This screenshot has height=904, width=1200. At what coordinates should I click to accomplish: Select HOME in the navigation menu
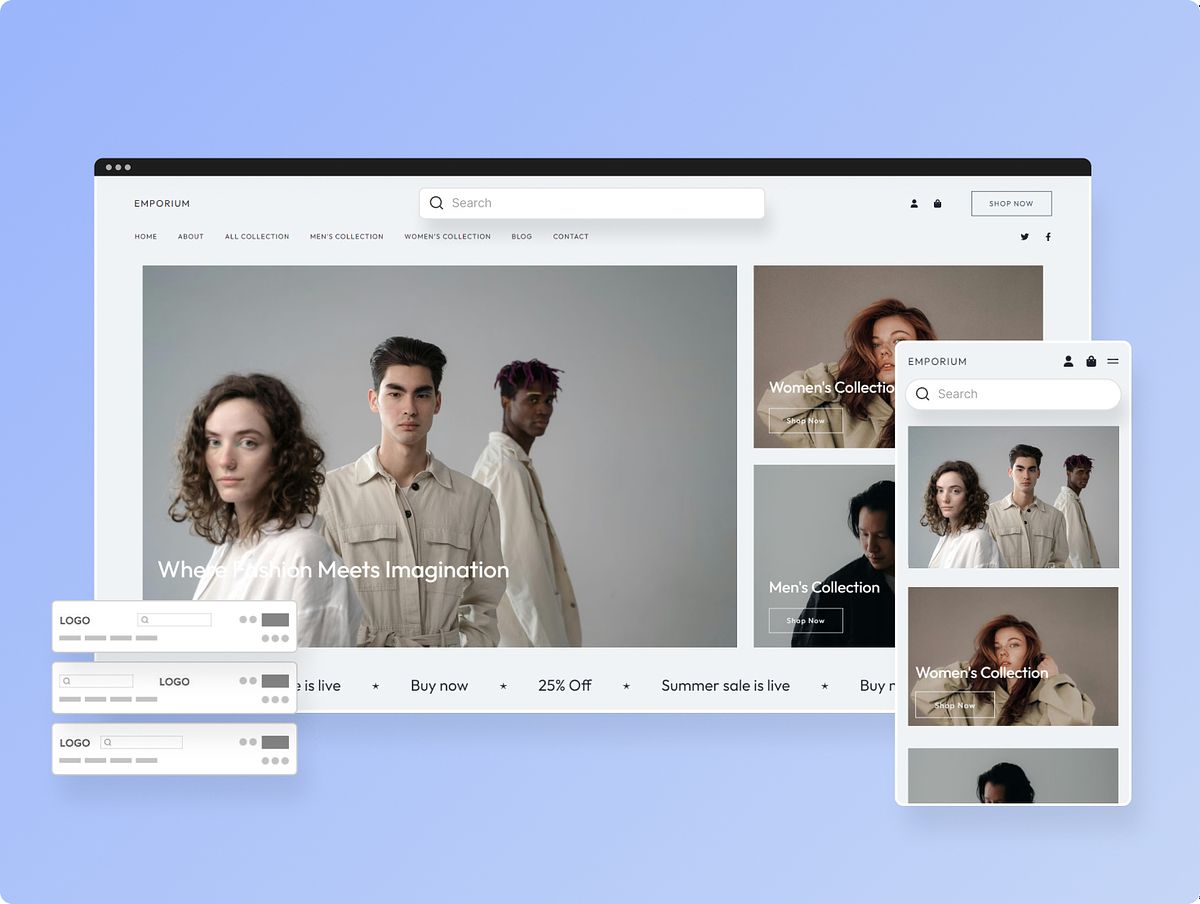tap(146, 236)
